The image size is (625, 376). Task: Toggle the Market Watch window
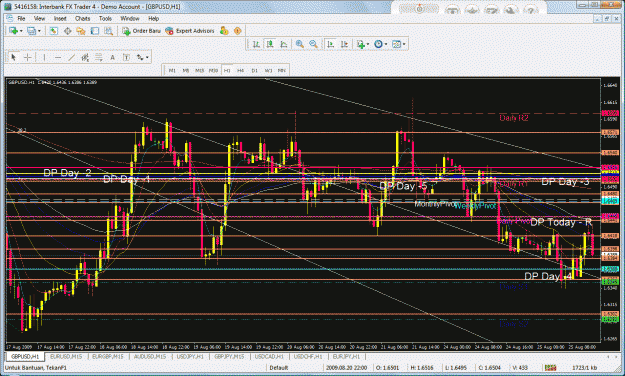[x=53, y=31]
